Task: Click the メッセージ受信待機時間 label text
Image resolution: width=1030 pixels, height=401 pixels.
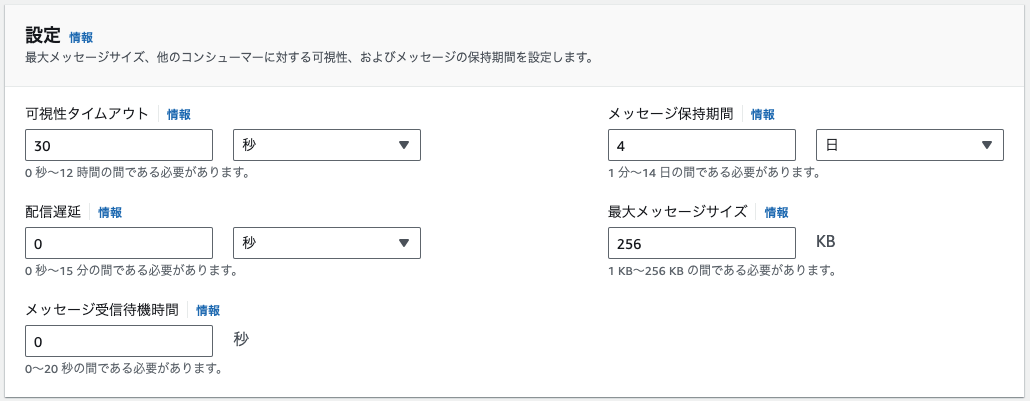Action: click(102, 310)
